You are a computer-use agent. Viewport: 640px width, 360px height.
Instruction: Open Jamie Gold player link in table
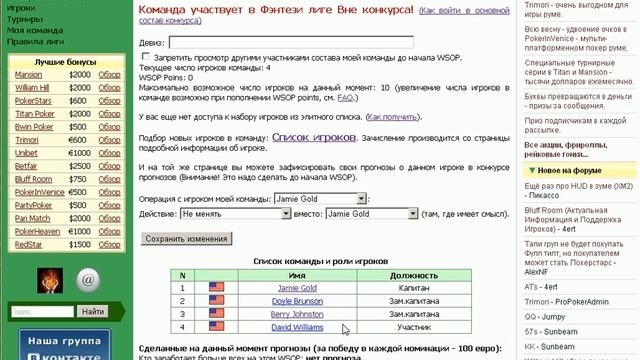[x=297, y=288]
